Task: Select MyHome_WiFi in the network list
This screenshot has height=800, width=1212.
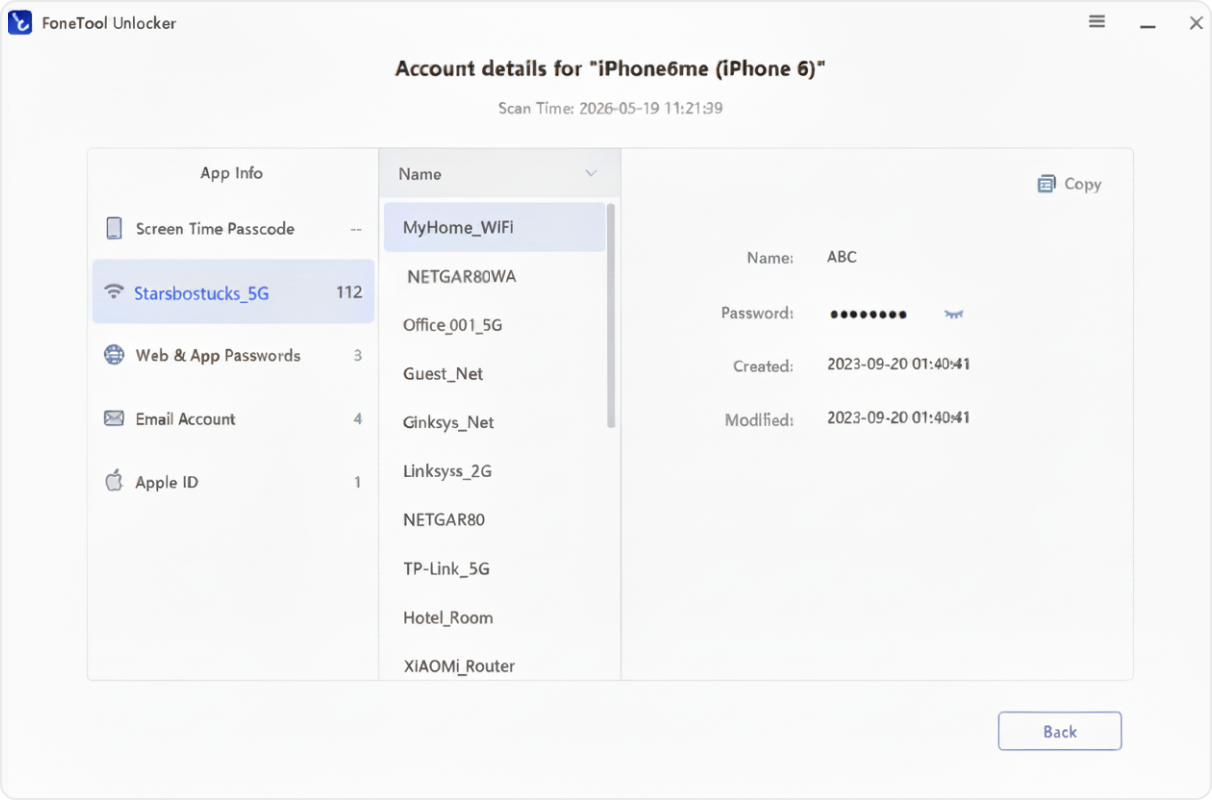Action: (x=494, y=228)
